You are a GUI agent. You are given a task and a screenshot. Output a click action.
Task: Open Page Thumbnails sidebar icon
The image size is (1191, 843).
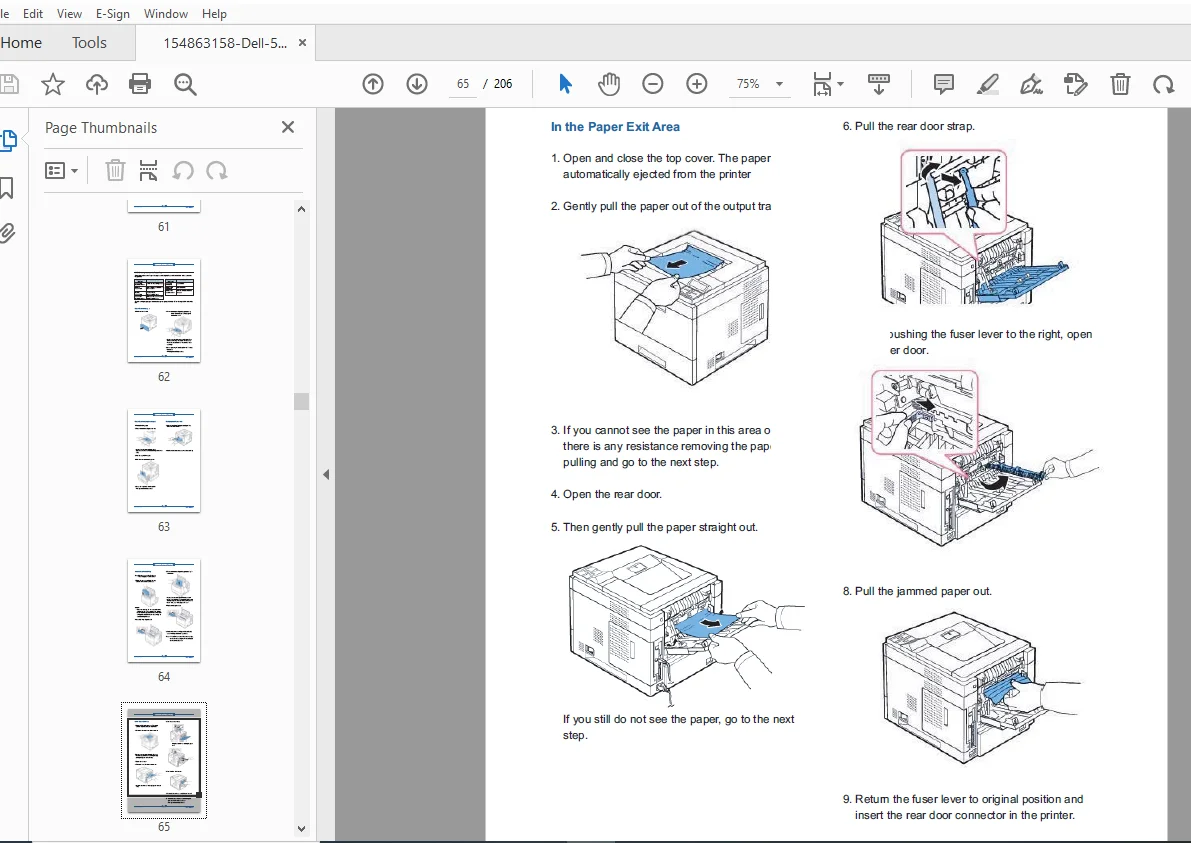pos(8,140)
